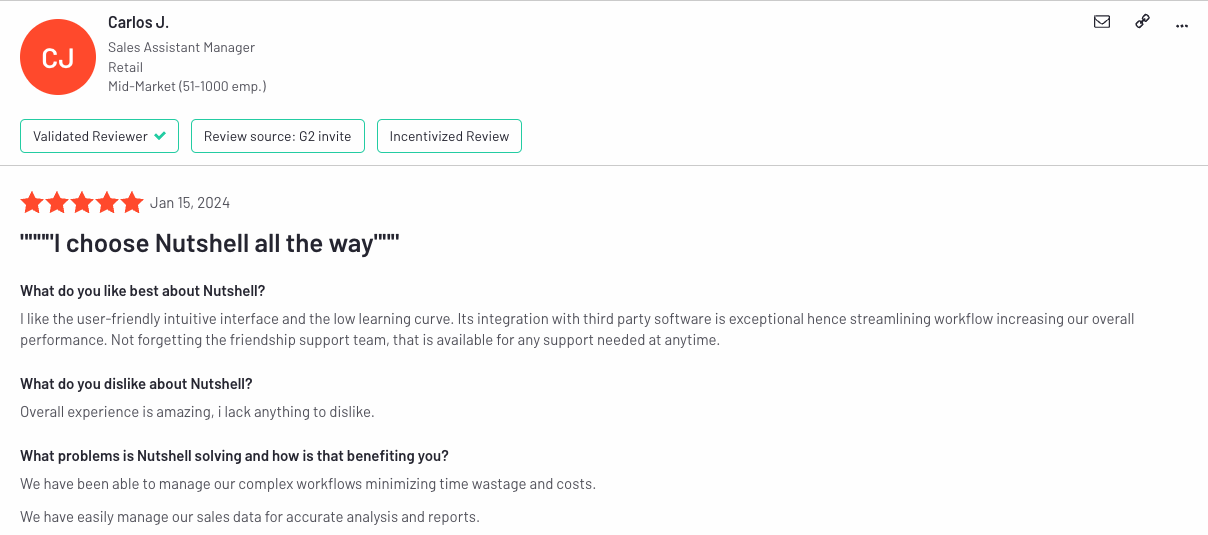Click the second rating star
The image size is (1208, 535).
pos(57,203)
